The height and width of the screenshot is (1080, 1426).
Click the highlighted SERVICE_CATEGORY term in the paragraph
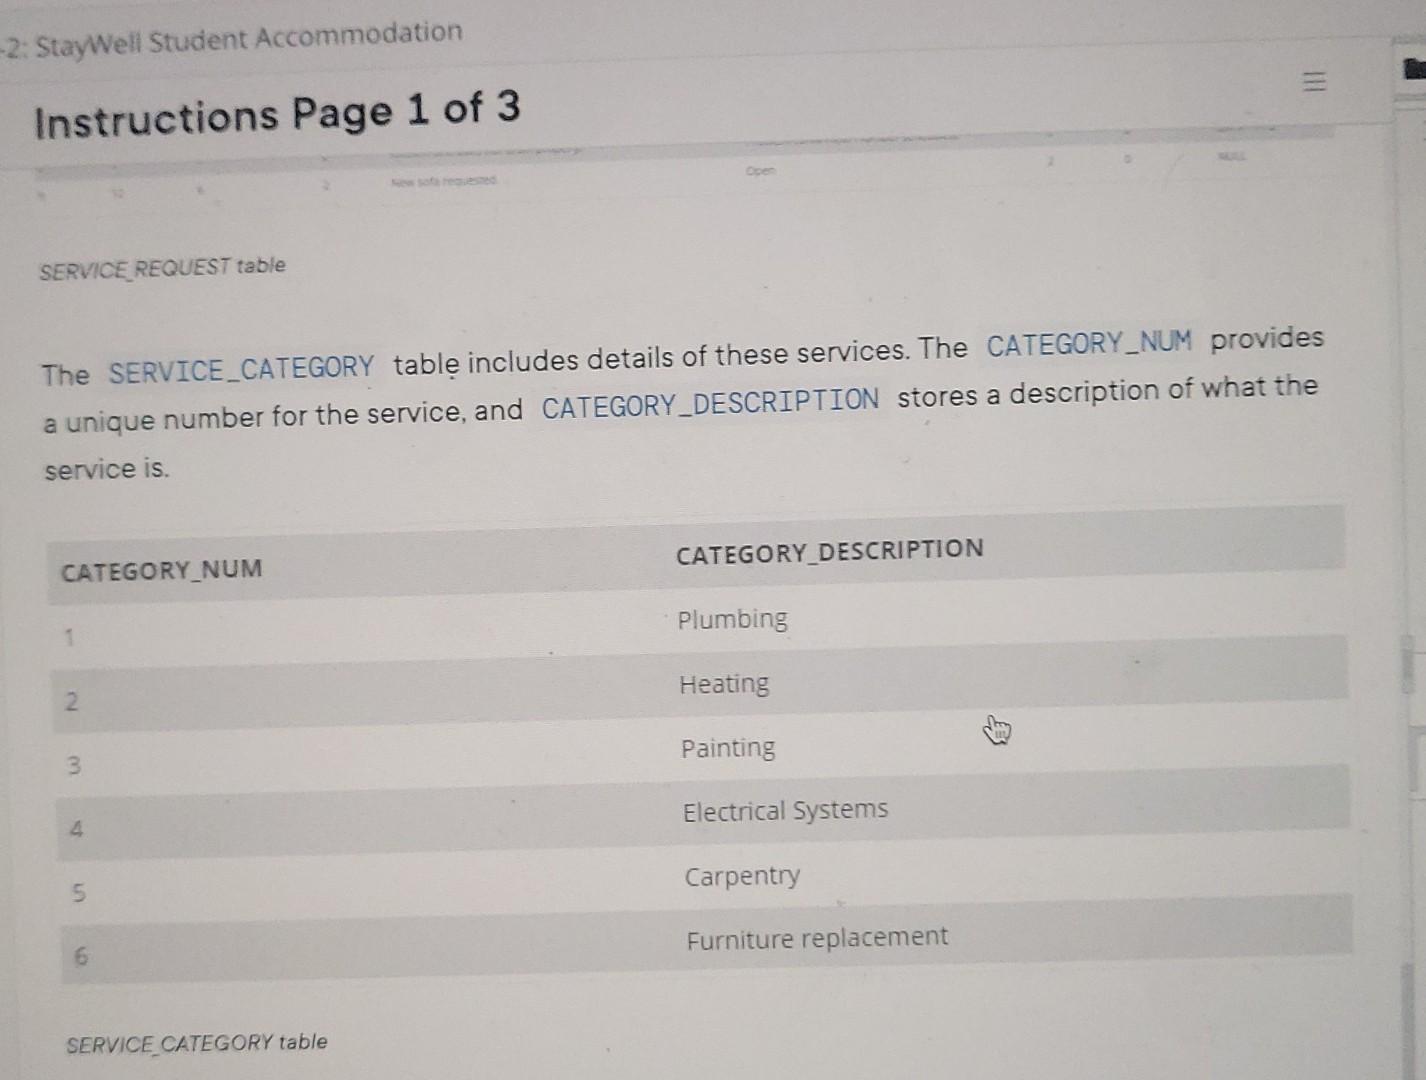click(x=241, y=369)
